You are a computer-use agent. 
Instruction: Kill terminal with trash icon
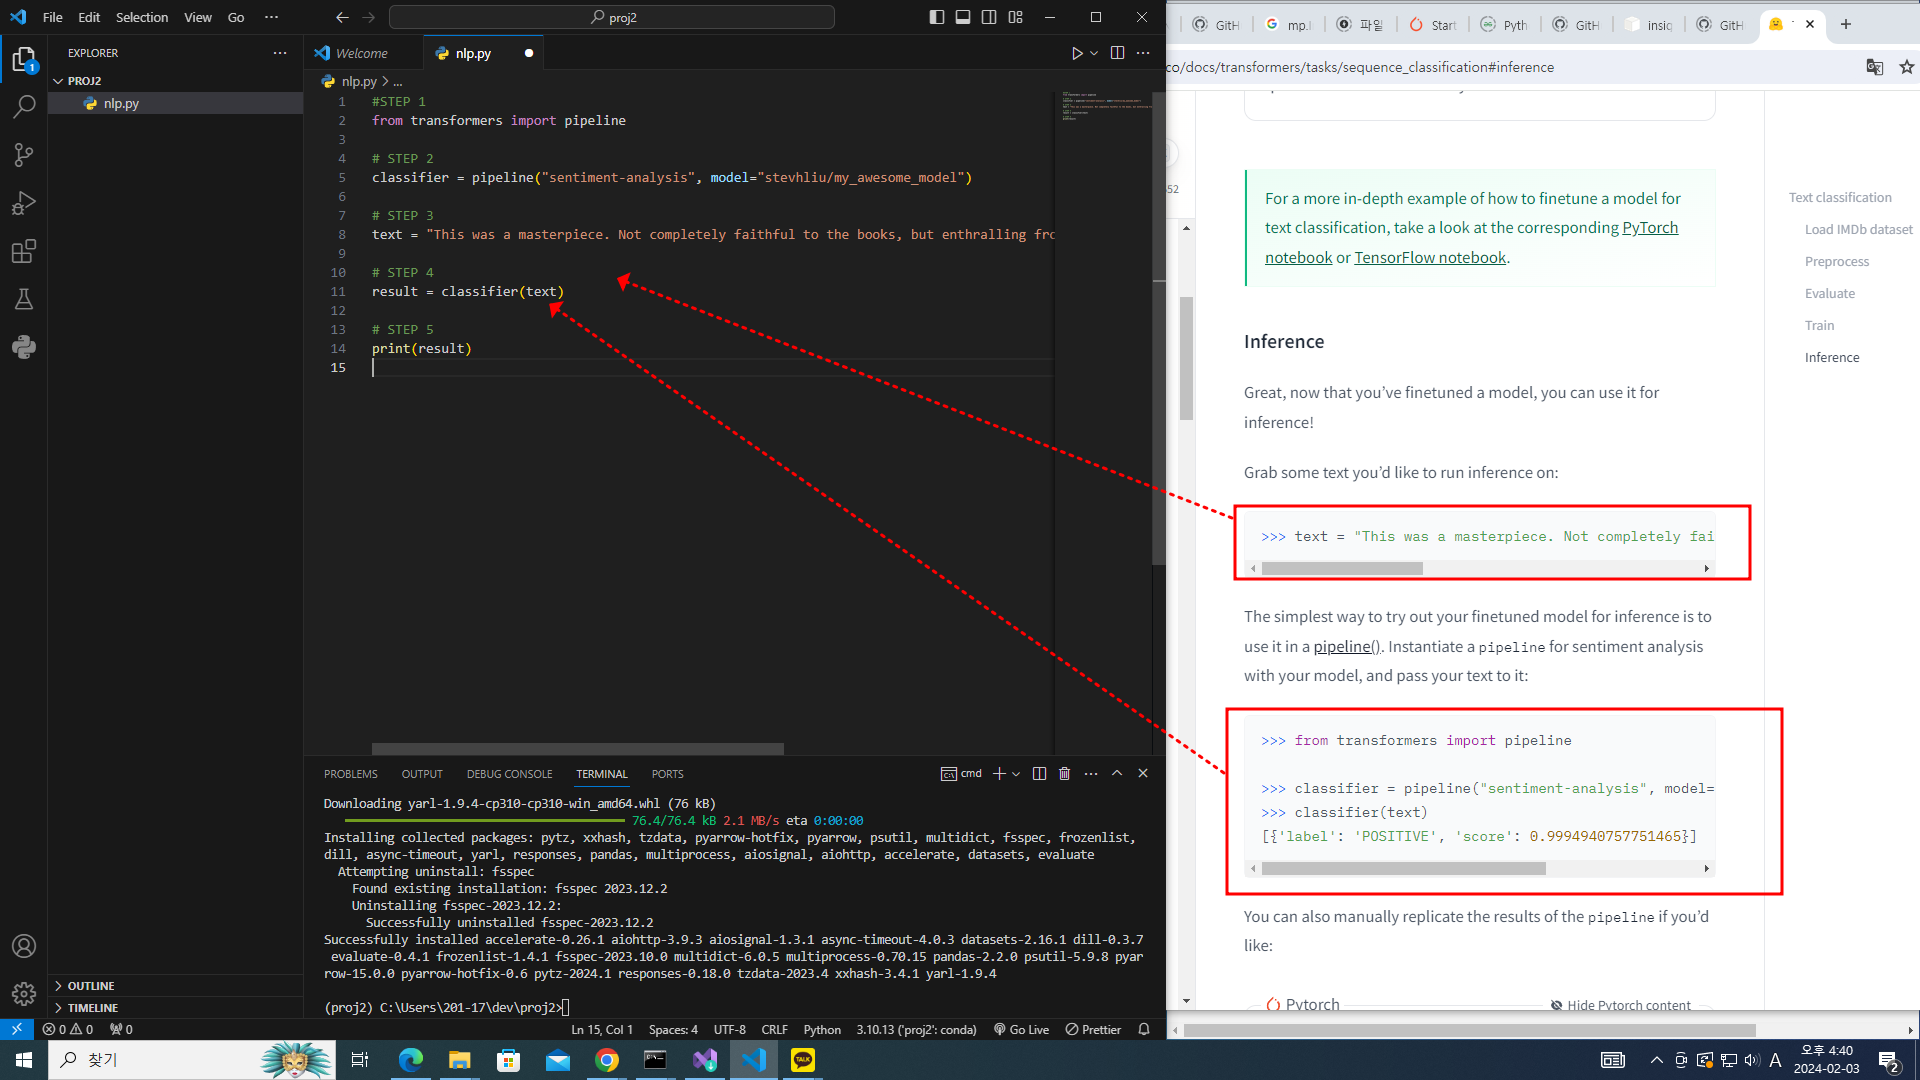[x=1065, y=774]
